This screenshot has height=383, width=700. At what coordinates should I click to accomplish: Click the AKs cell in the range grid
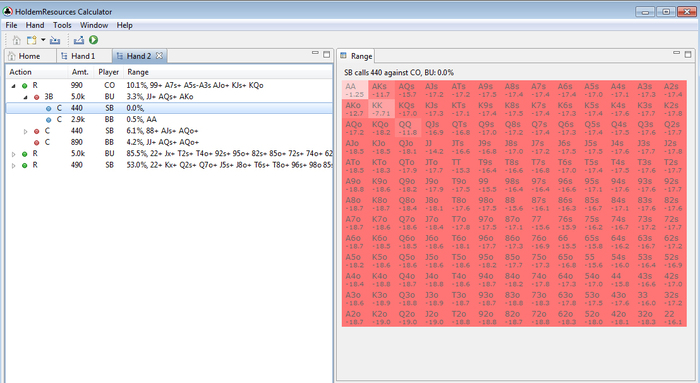[x=381, y=90]
